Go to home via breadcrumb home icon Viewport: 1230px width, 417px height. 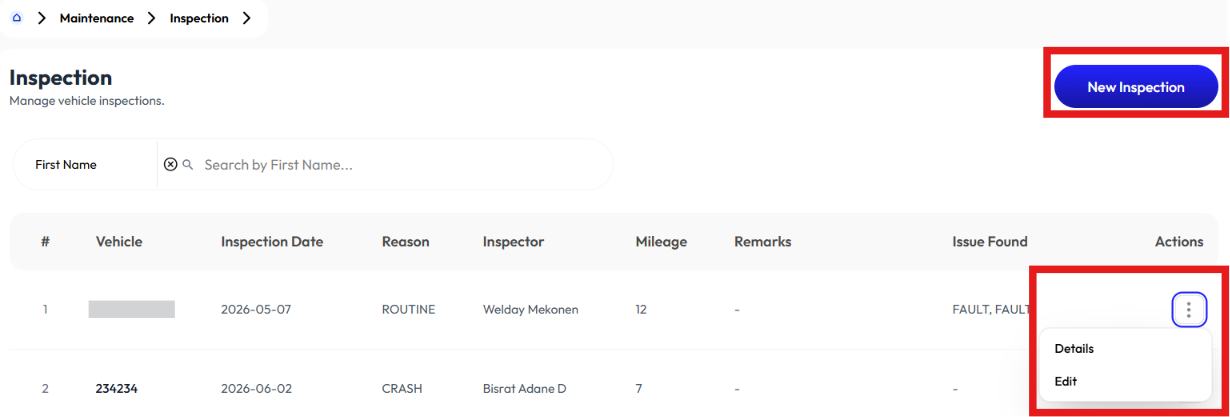17,18
